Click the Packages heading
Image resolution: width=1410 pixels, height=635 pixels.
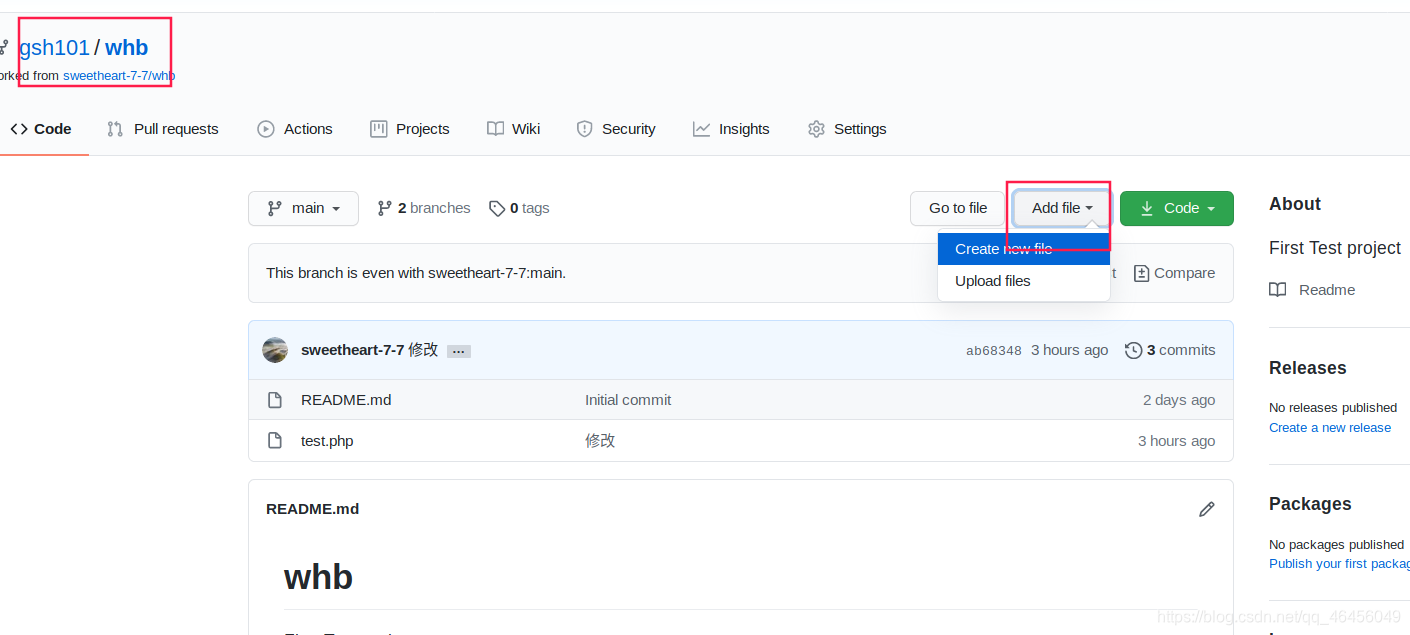[1310, 504]
